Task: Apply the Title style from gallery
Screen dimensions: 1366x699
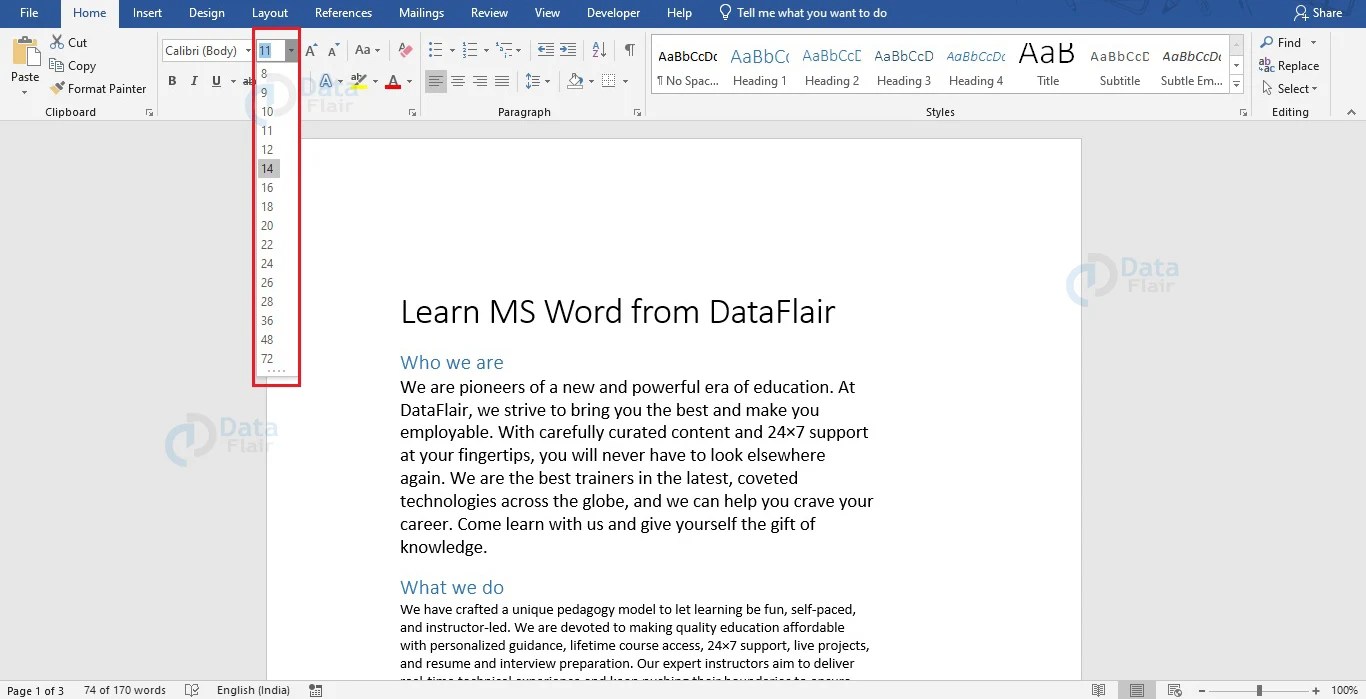Action: pos(1048,66)
